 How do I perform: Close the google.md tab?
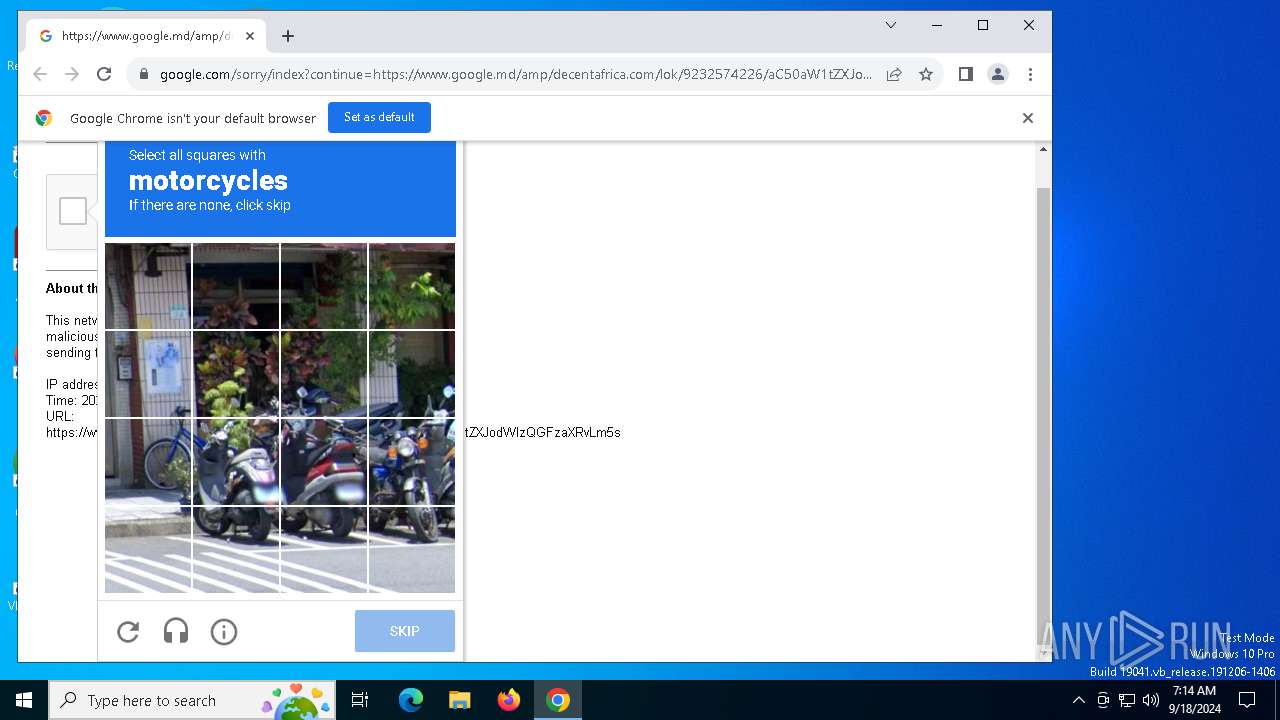click(250, 36)
